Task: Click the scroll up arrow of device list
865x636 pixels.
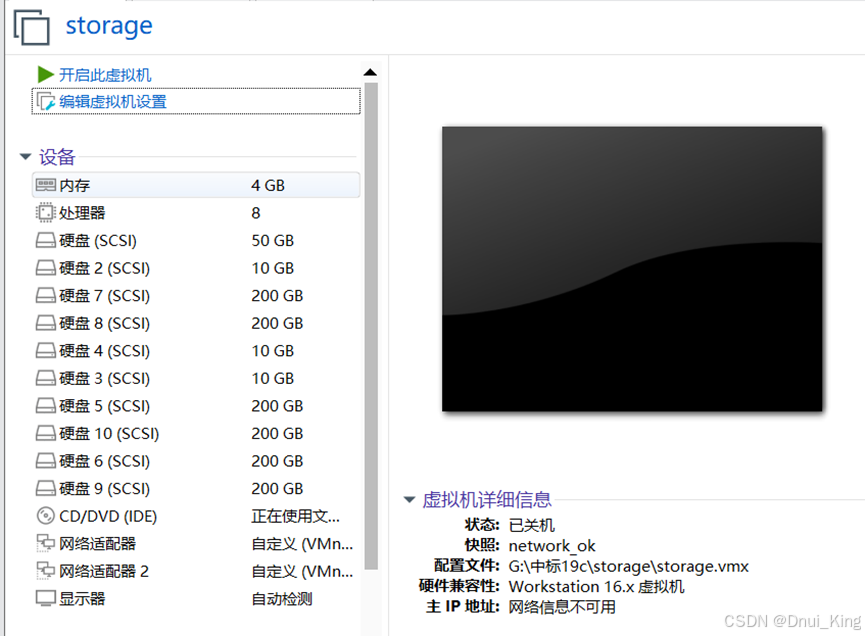Action: click(371, 72)
